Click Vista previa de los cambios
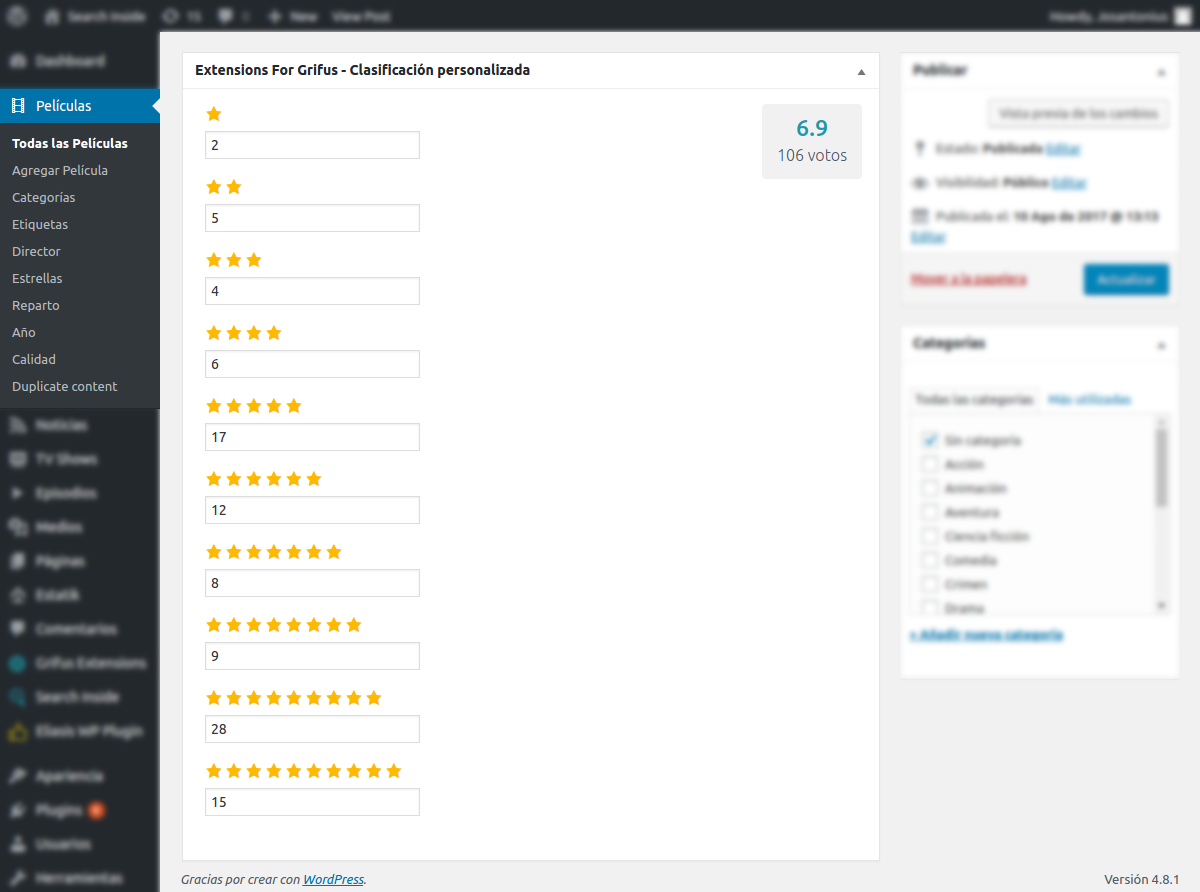The width and height of the screenshot is (1200, 892). (1078, 113)
